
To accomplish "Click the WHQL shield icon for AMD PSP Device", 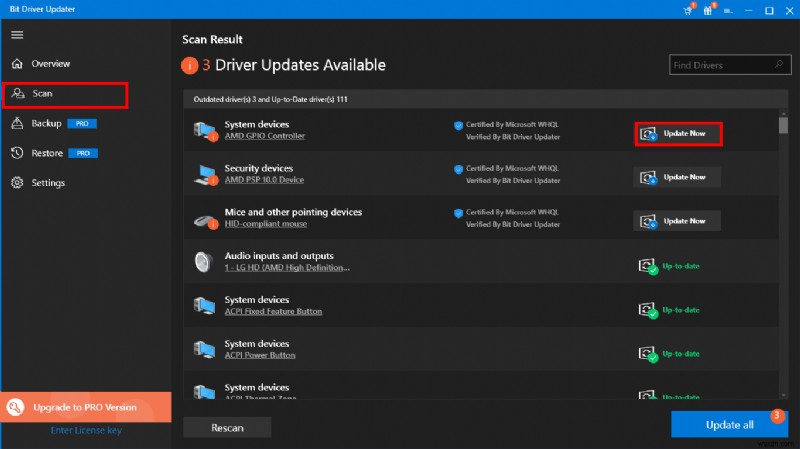I will coord(458,169).
